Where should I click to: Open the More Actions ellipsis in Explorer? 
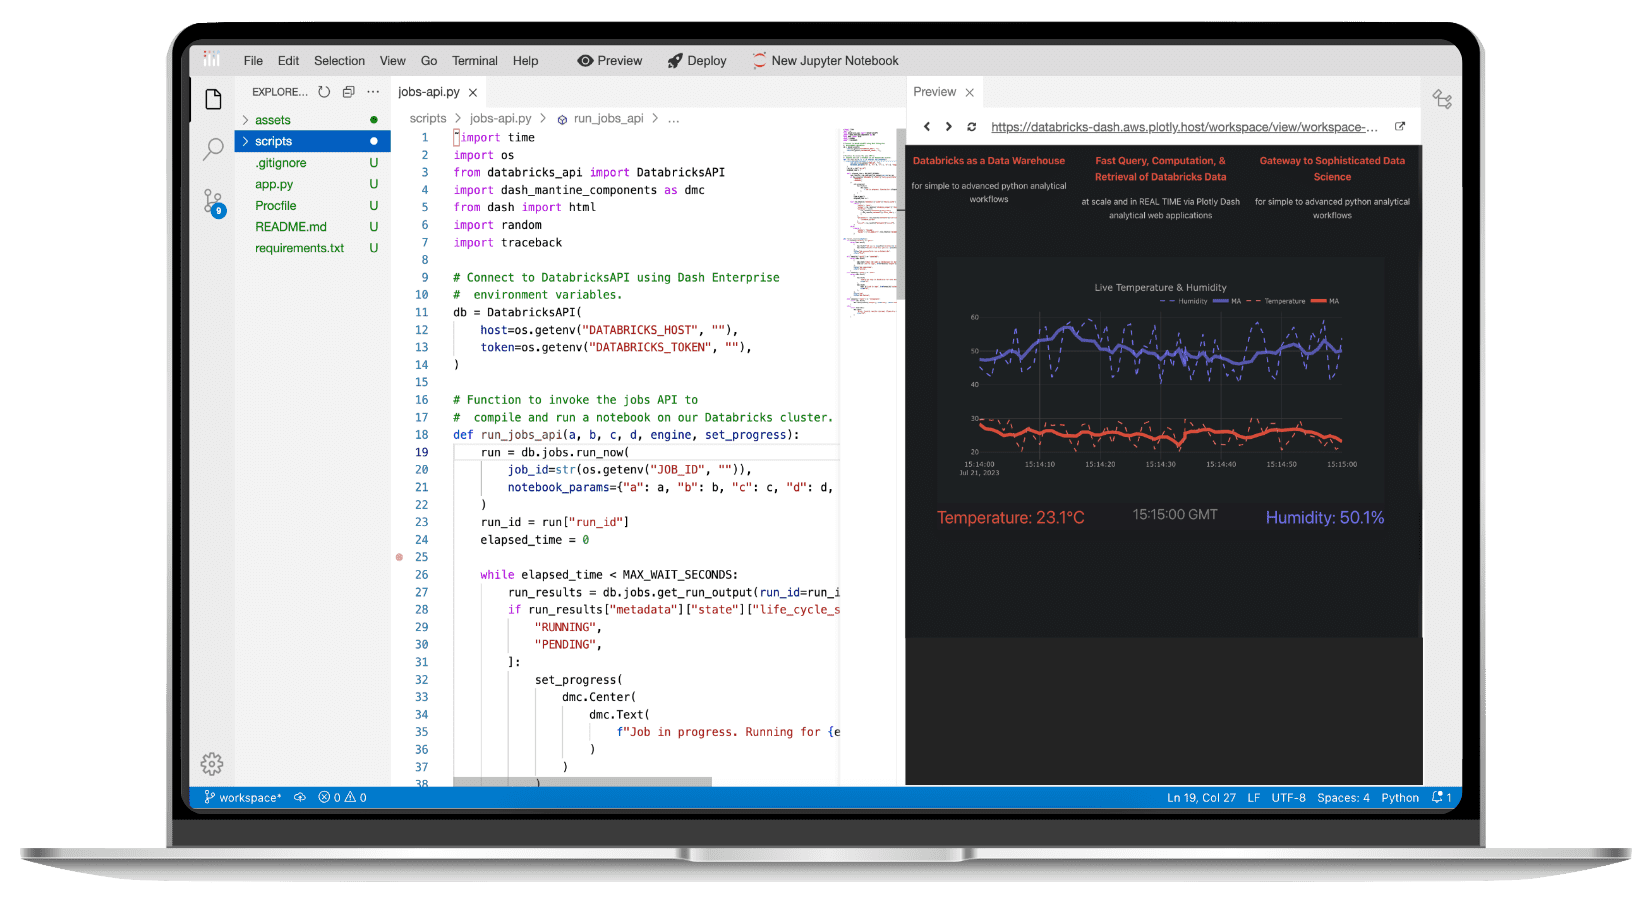click(373, 91)
